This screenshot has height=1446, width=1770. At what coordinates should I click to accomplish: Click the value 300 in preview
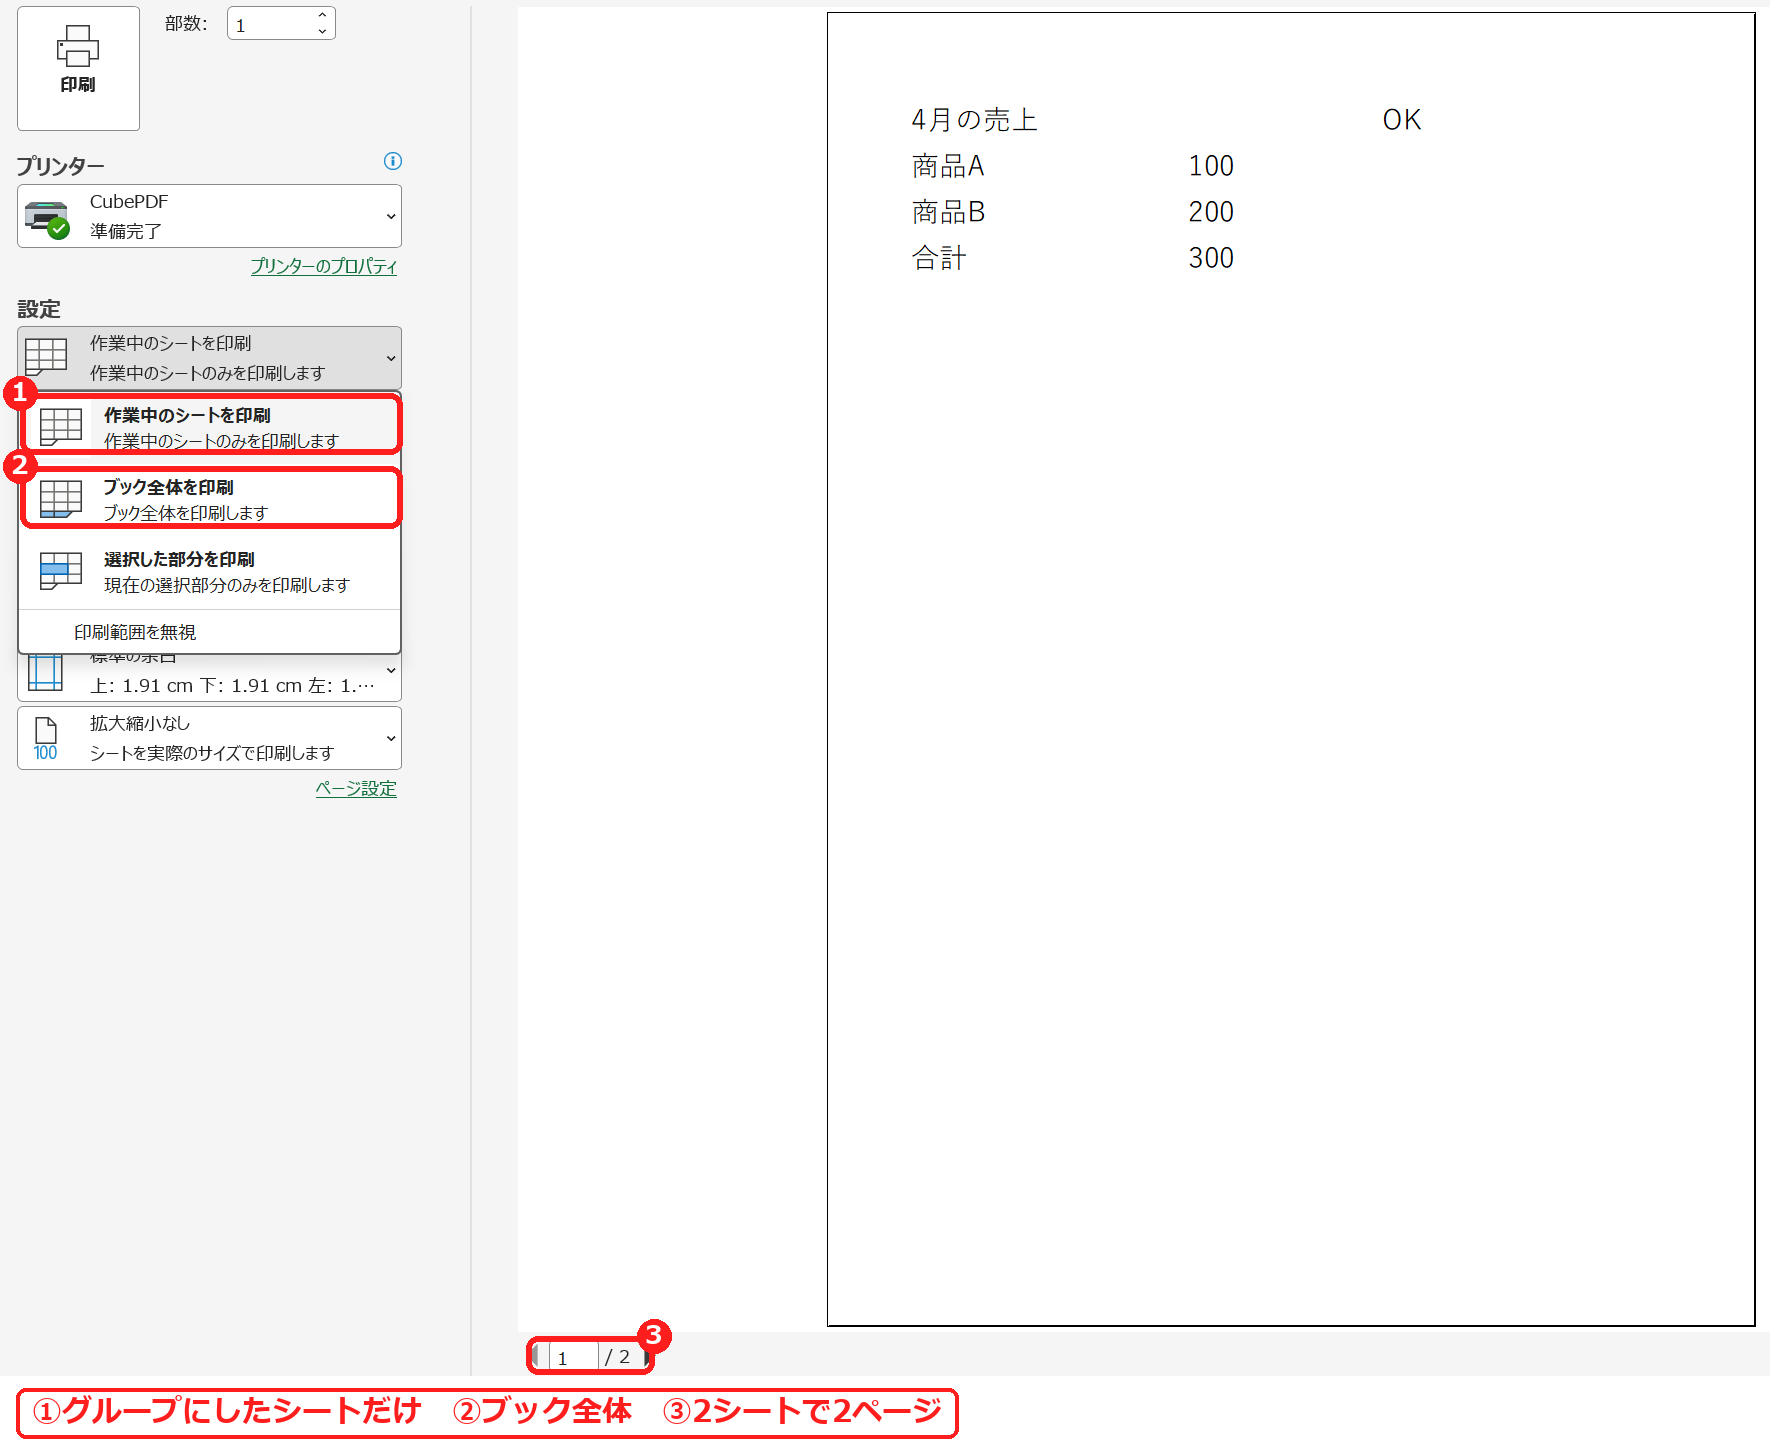[x=1210, y=258]
